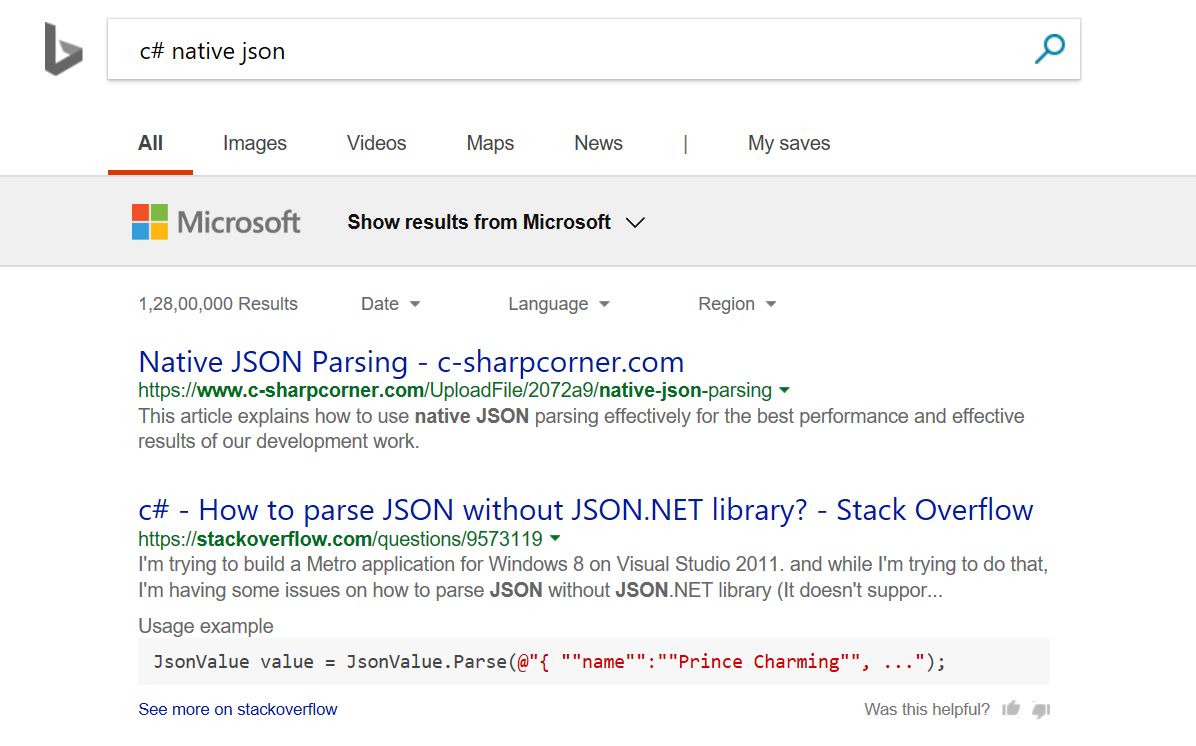Select the All tab
This screenshot has width=1196, height=746.
(x=150, y=143)
